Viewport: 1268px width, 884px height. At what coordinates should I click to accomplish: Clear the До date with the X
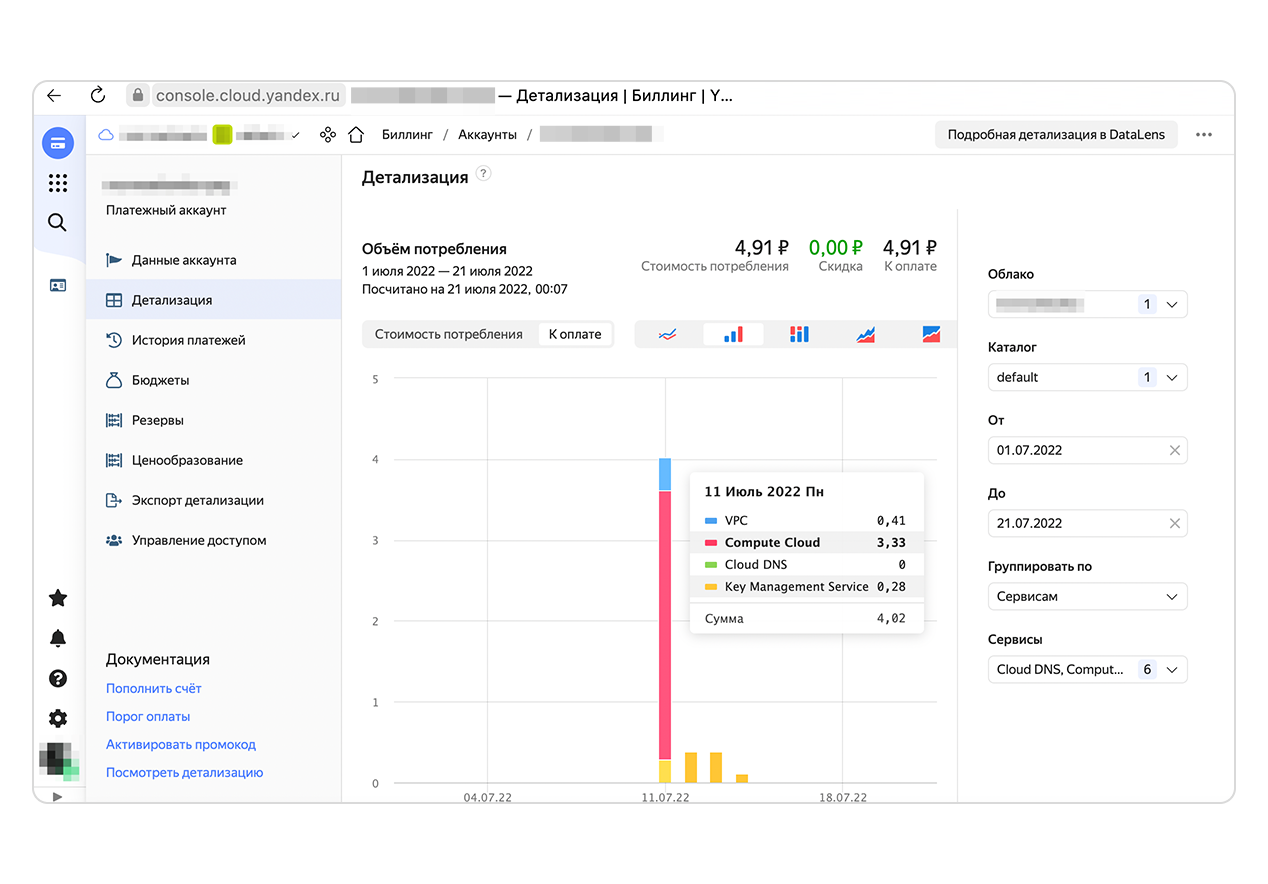coord(1175,523)
